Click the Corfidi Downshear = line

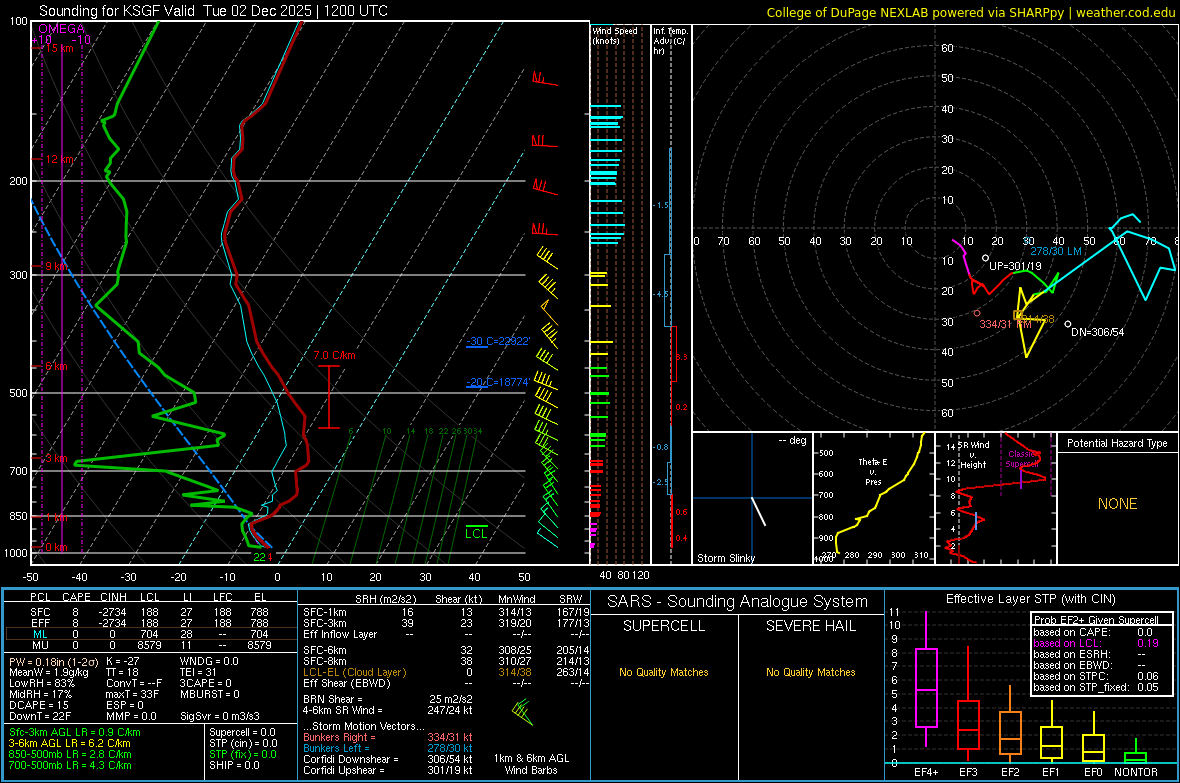click(388, 759)
